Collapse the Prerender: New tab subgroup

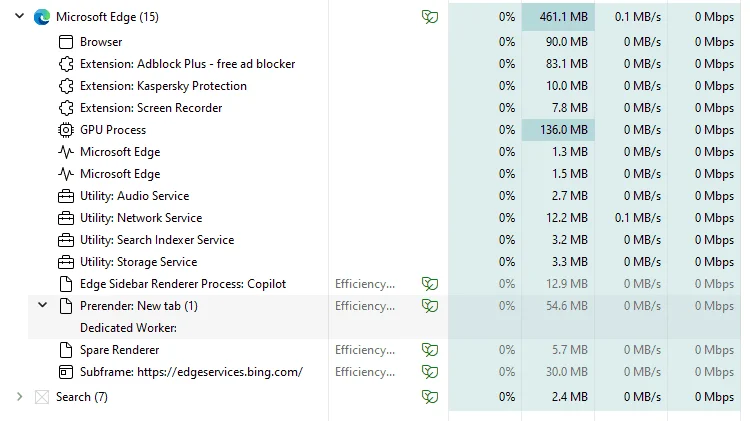[x=43, y=305]
